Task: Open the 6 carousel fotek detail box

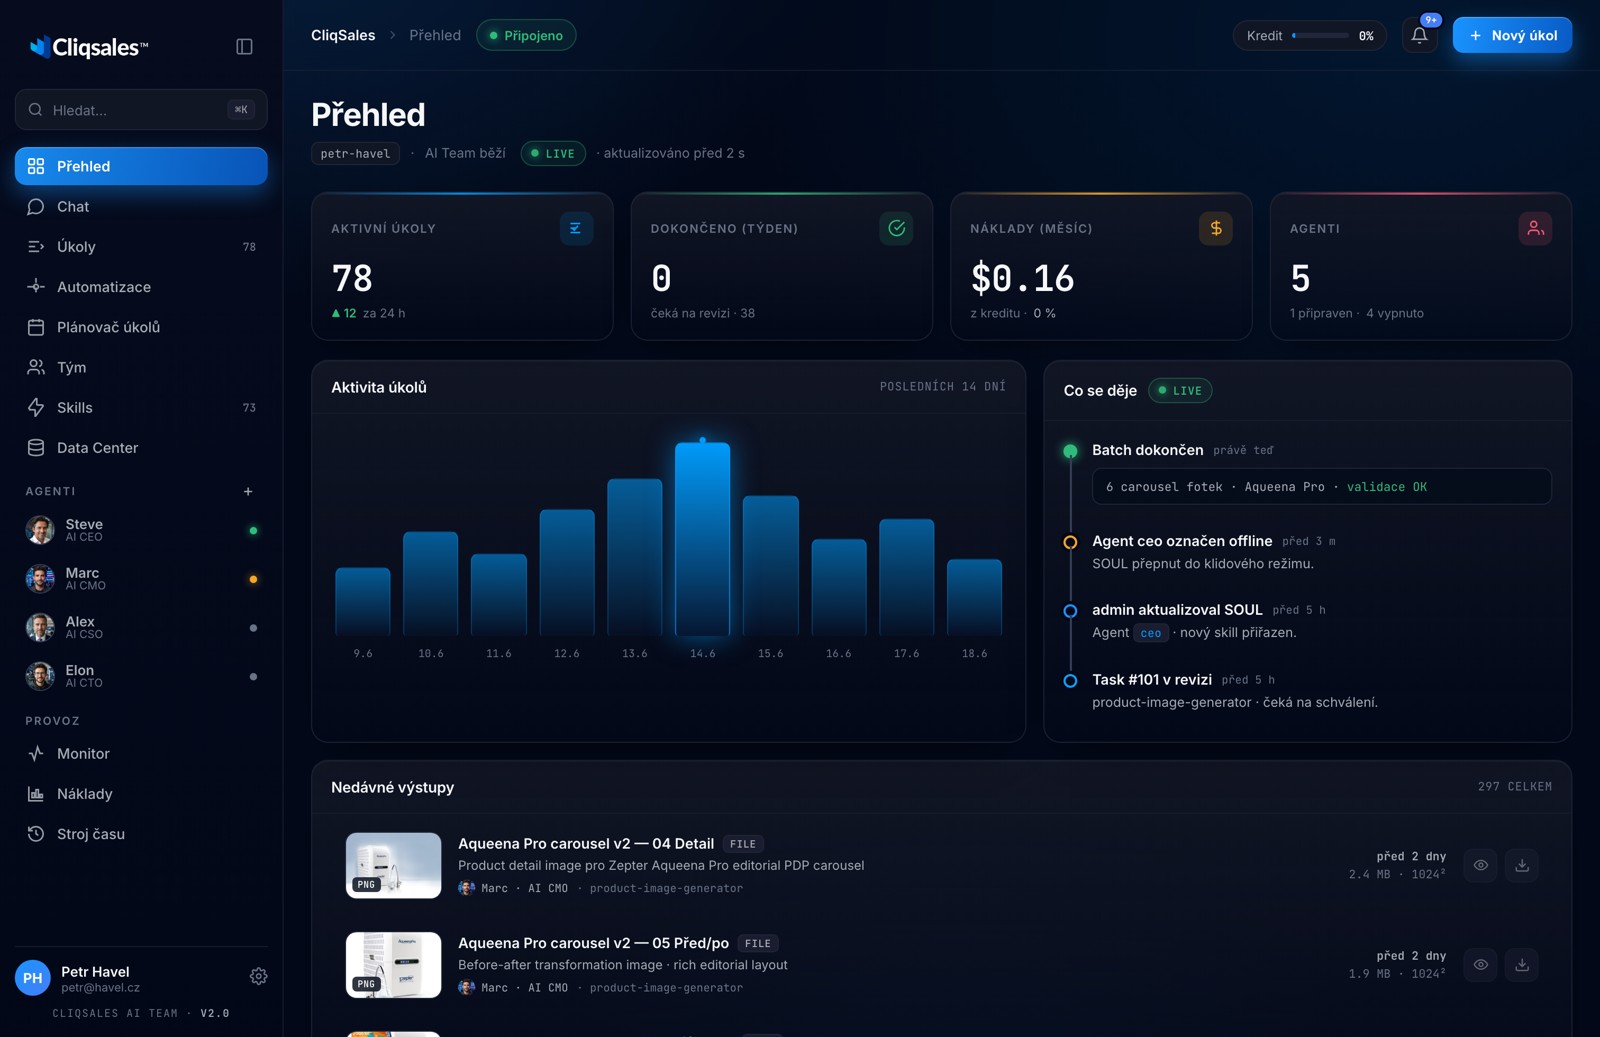Action: (1322, 487)
